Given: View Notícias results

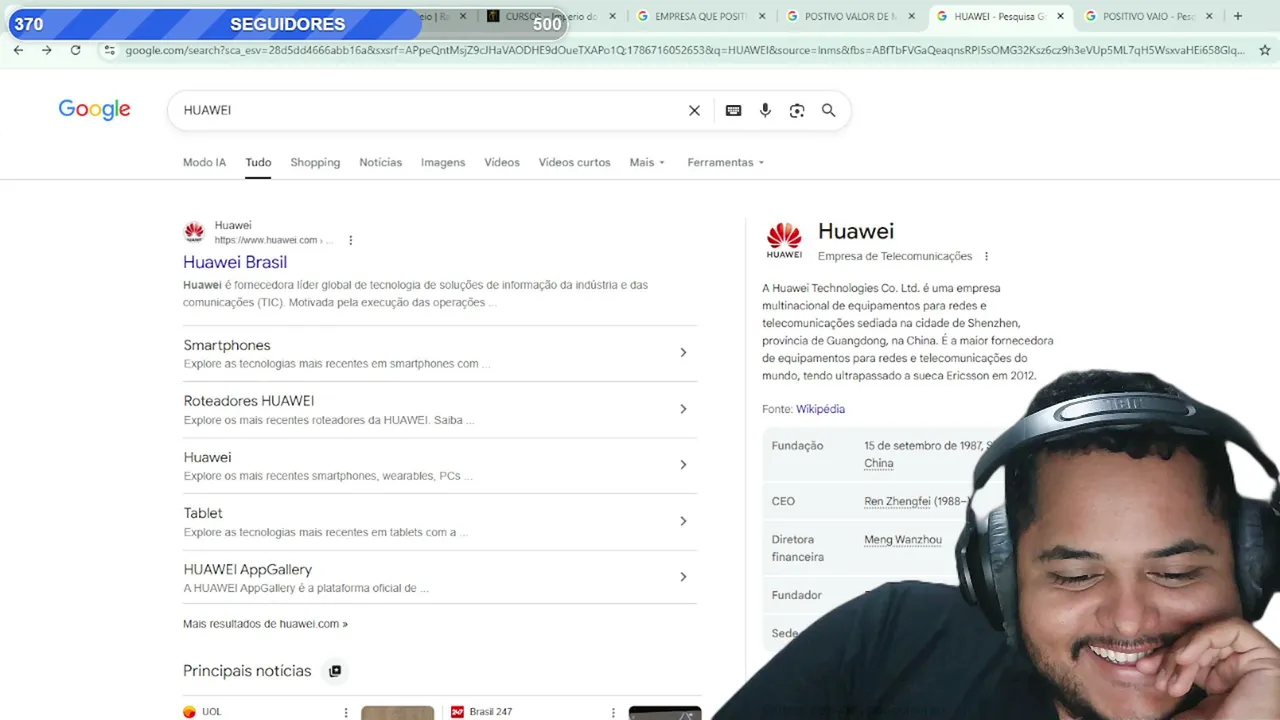Looking at the screenshot, I should [x=380, y=162].
